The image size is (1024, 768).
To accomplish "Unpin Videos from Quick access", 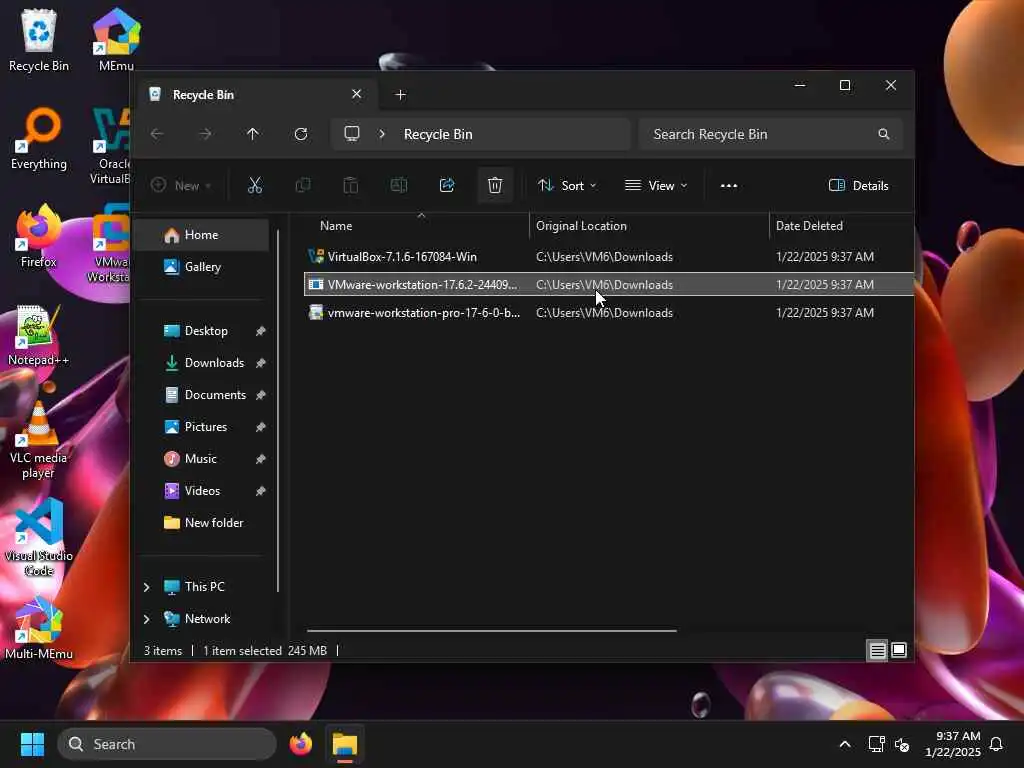I will pyautogui.click(x=261, y=491).
